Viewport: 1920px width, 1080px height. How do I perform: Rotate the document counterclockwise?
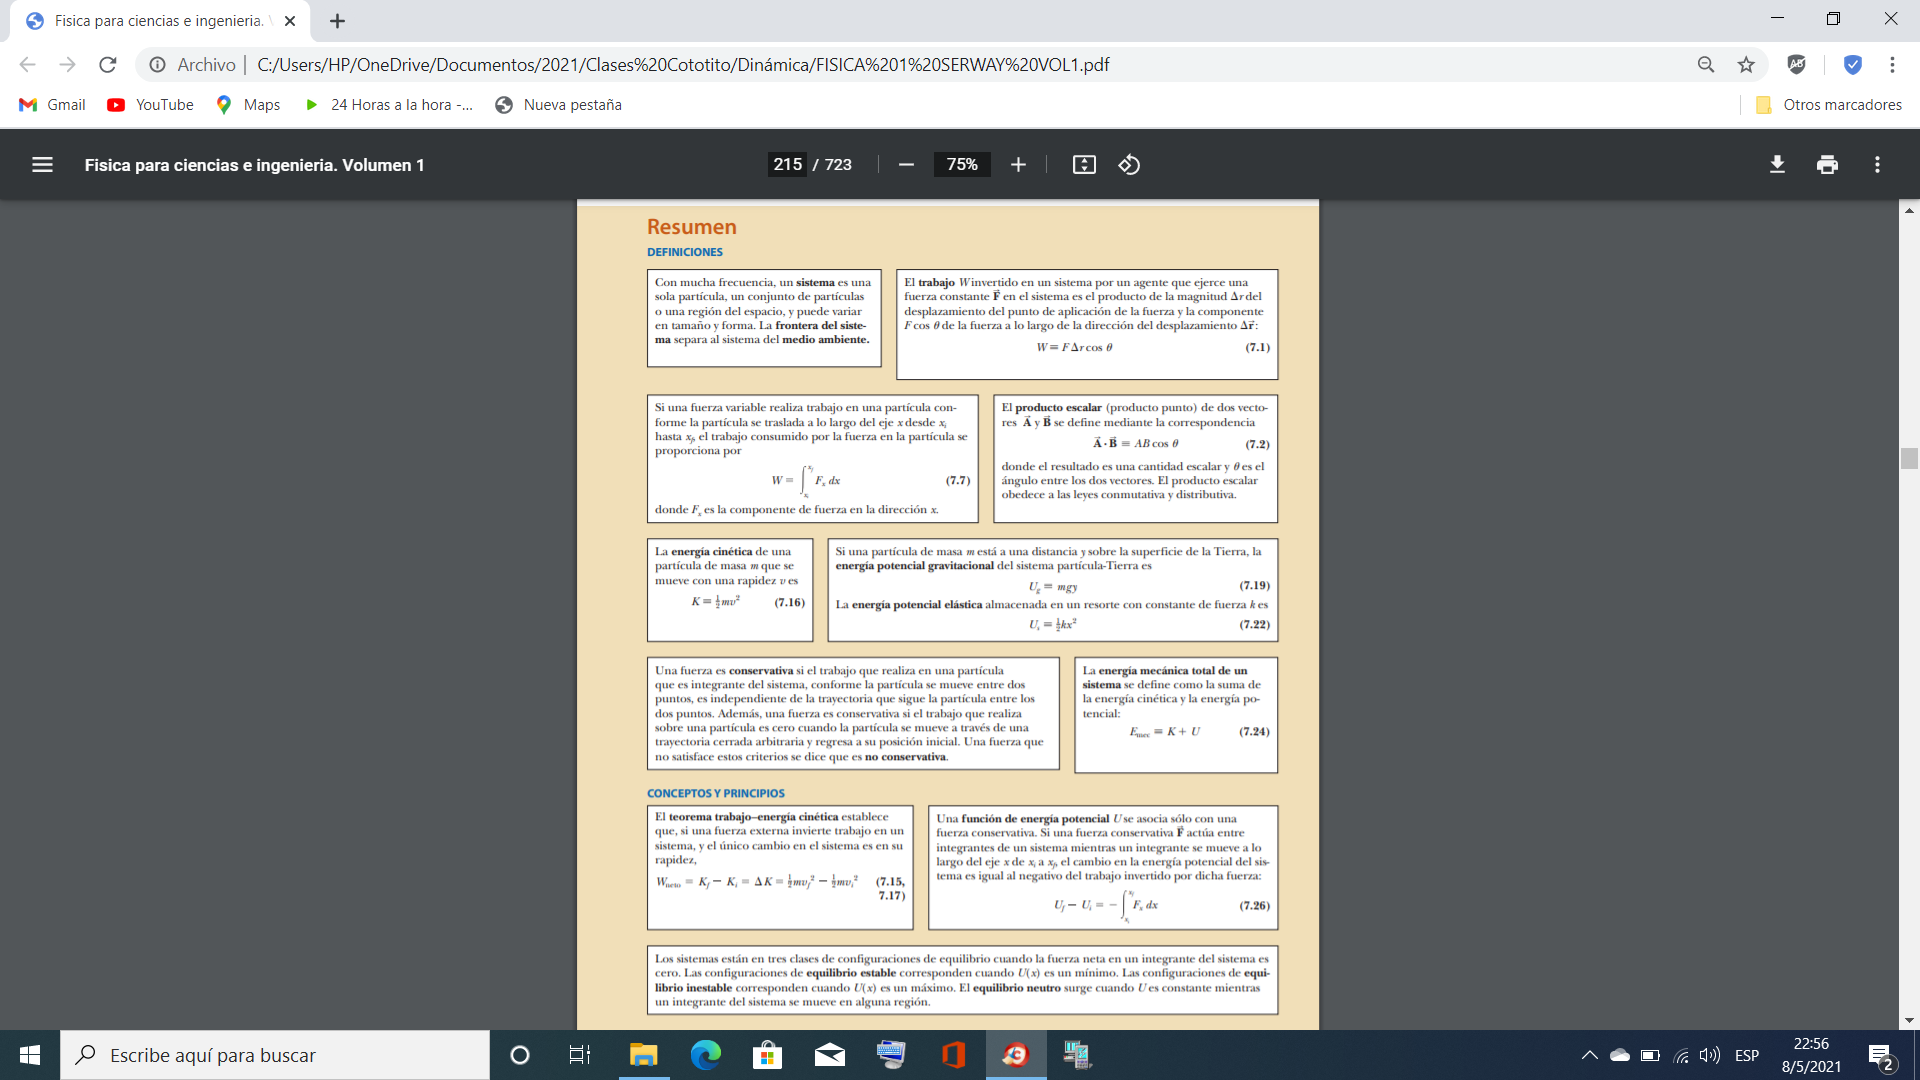click(1129, 165)
